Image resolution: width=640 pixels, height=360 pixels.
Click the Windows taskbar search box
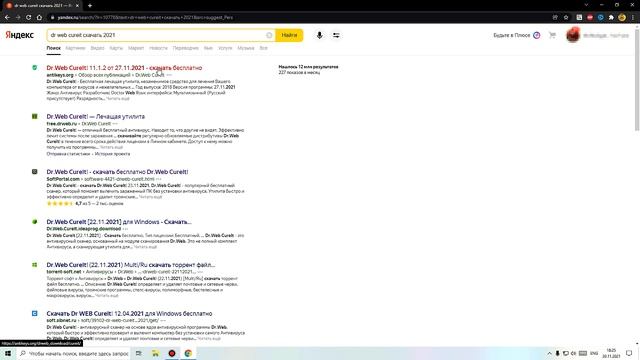click(74, 353)
